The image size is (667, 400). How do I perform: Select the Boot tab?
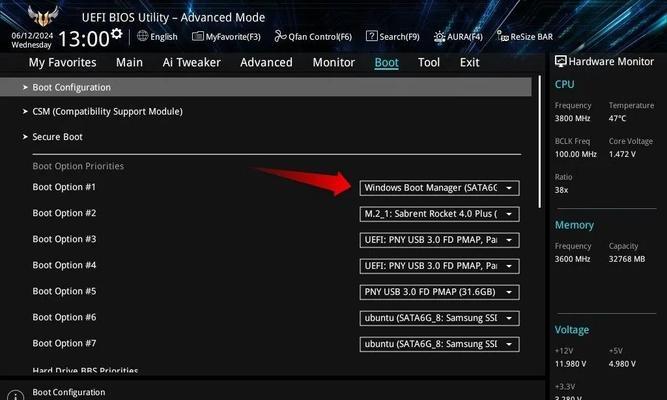point(386,63)
